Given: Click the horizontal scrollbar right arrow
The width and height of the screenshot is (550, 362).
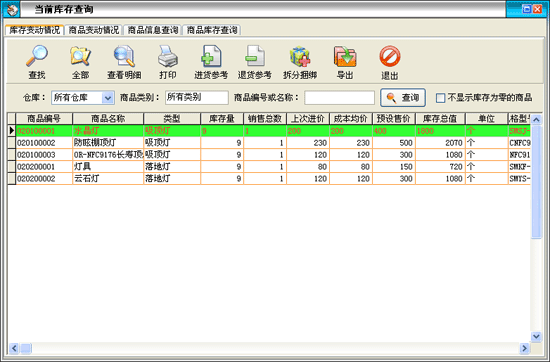Looking at the screenshot, I should (x=524, y=348).
